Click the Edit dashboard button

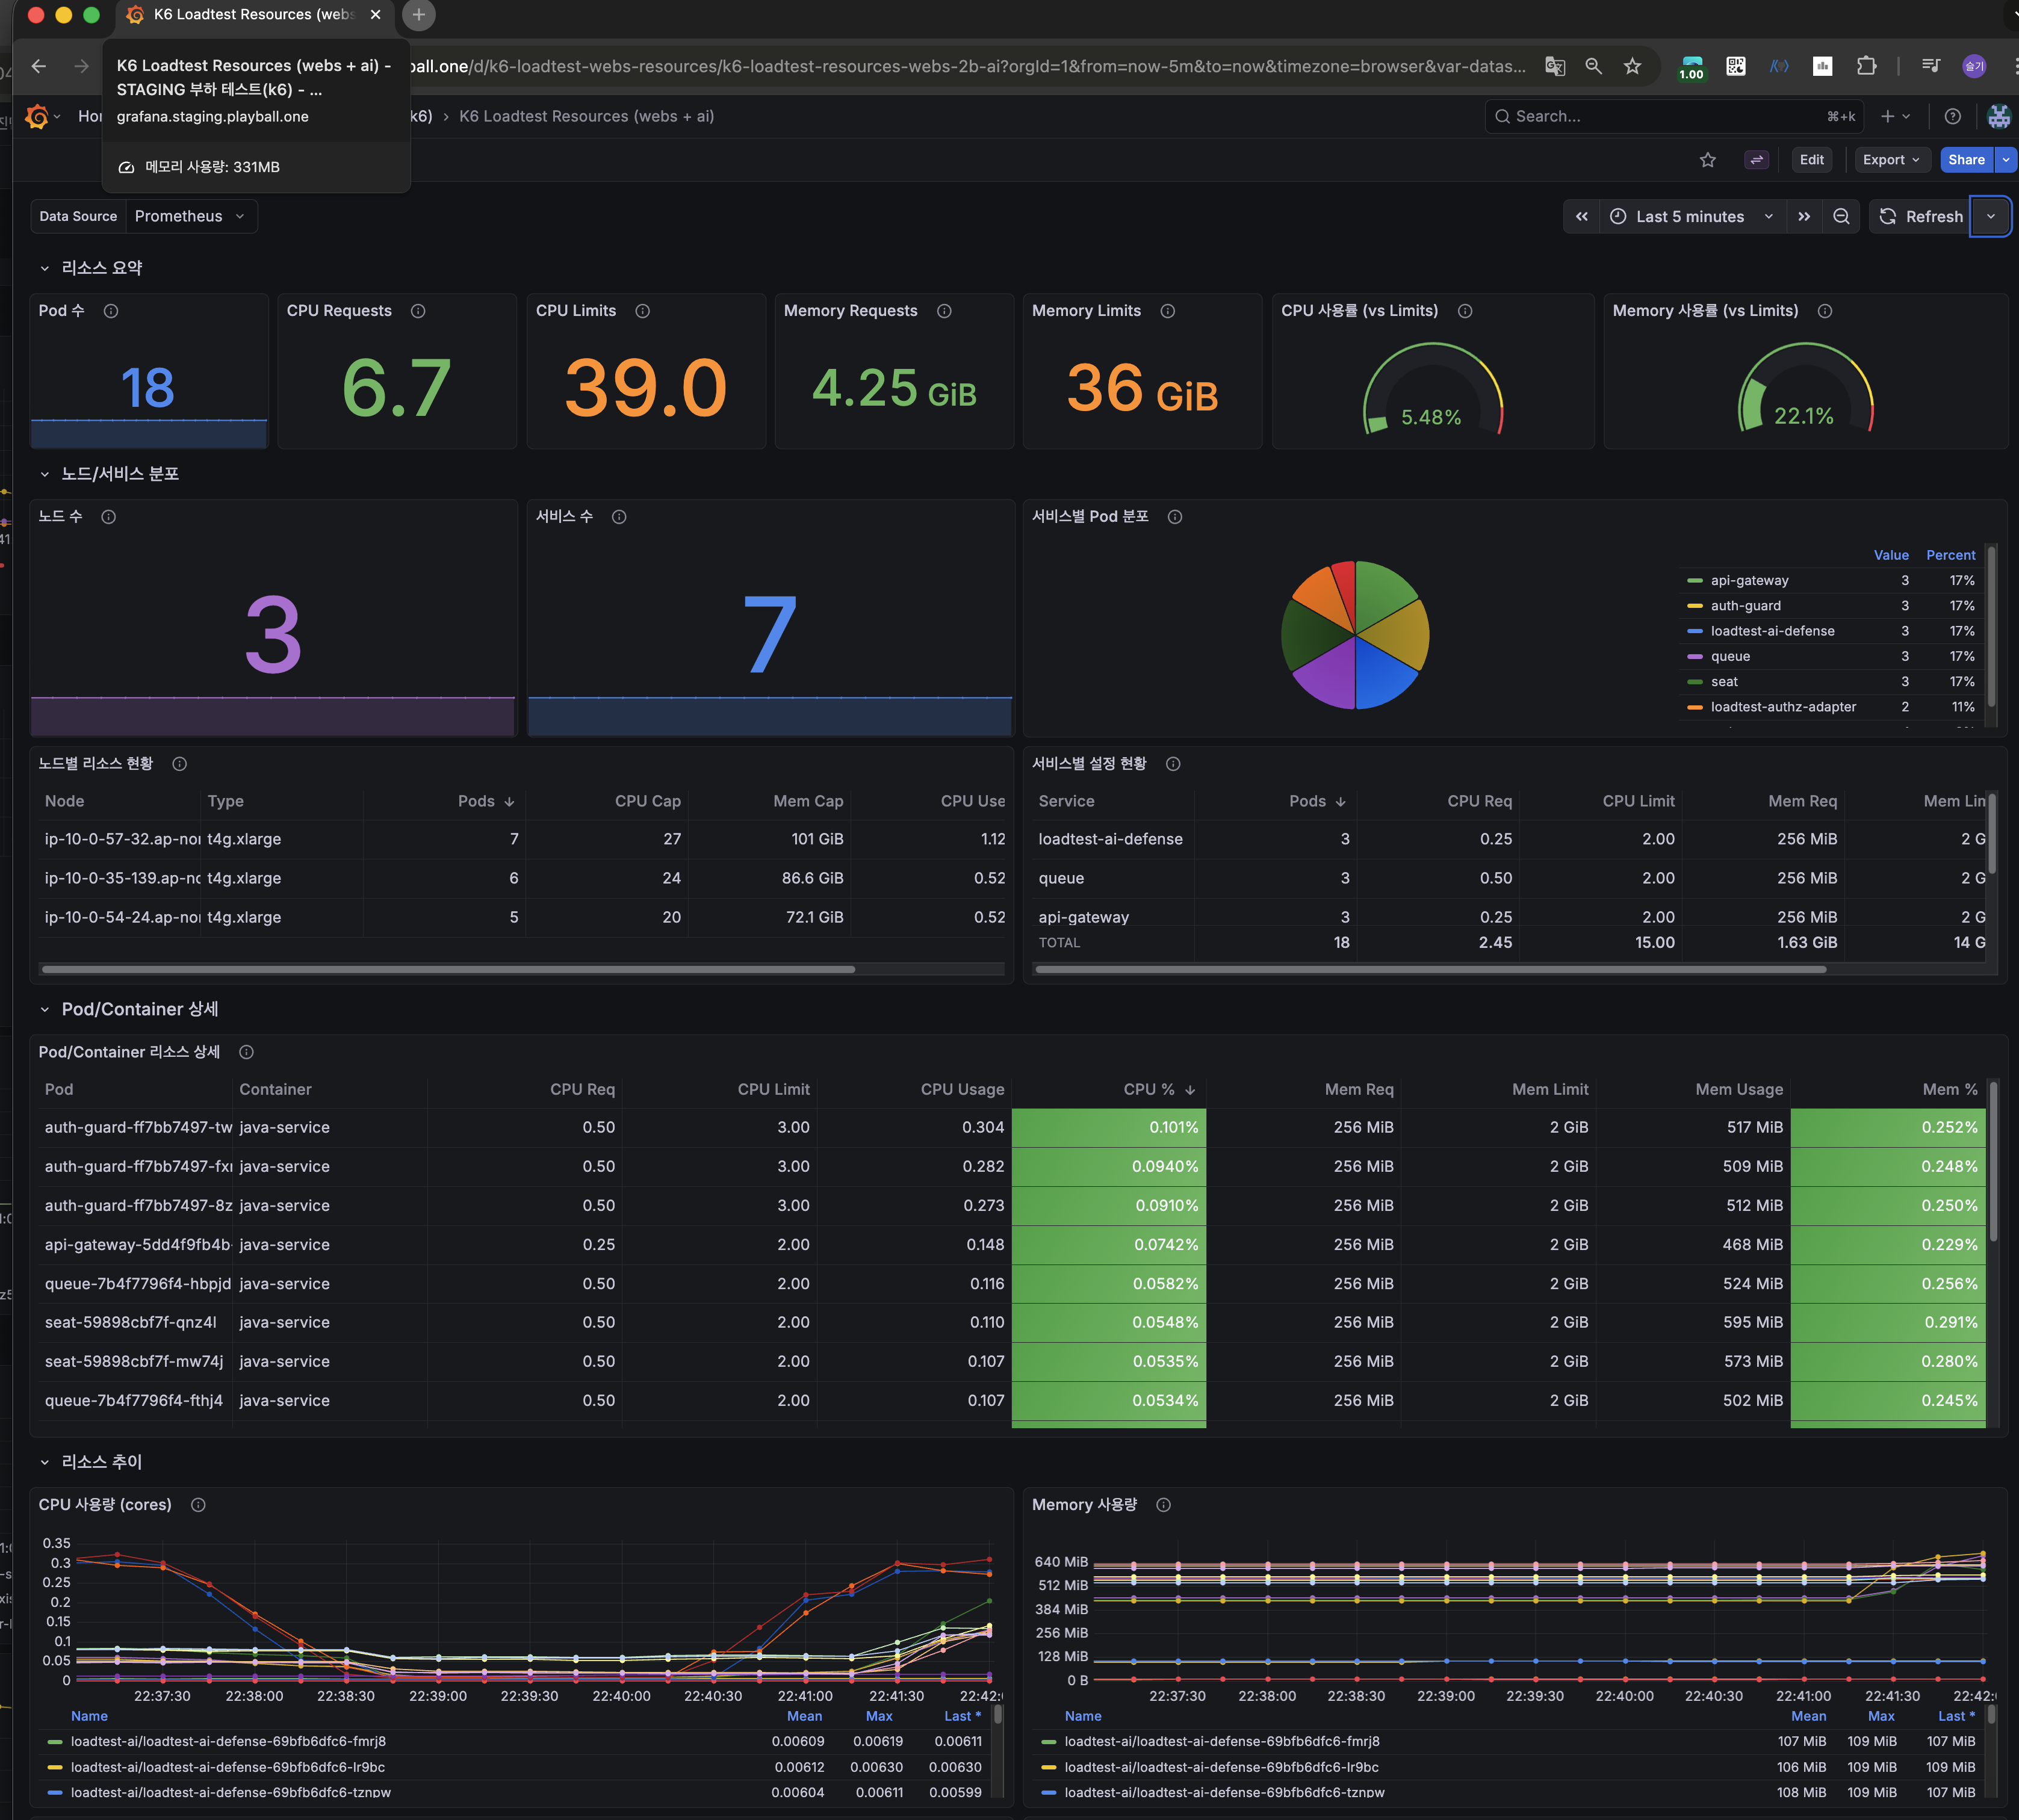point(1811,160)
